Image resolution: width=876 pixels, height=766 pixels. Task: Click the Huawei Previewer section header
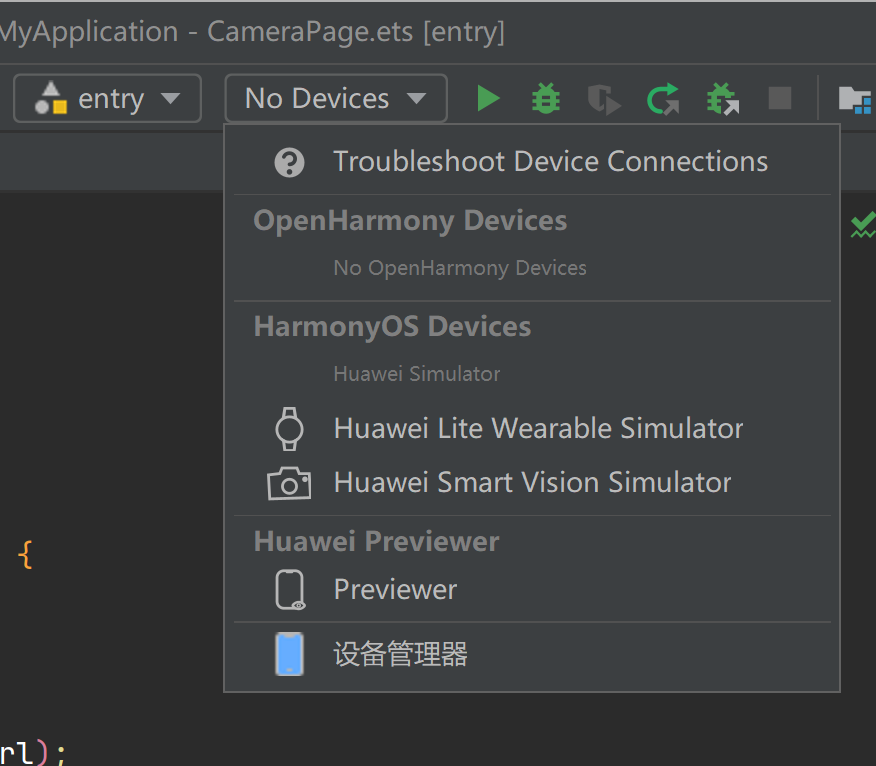(377, 541)
